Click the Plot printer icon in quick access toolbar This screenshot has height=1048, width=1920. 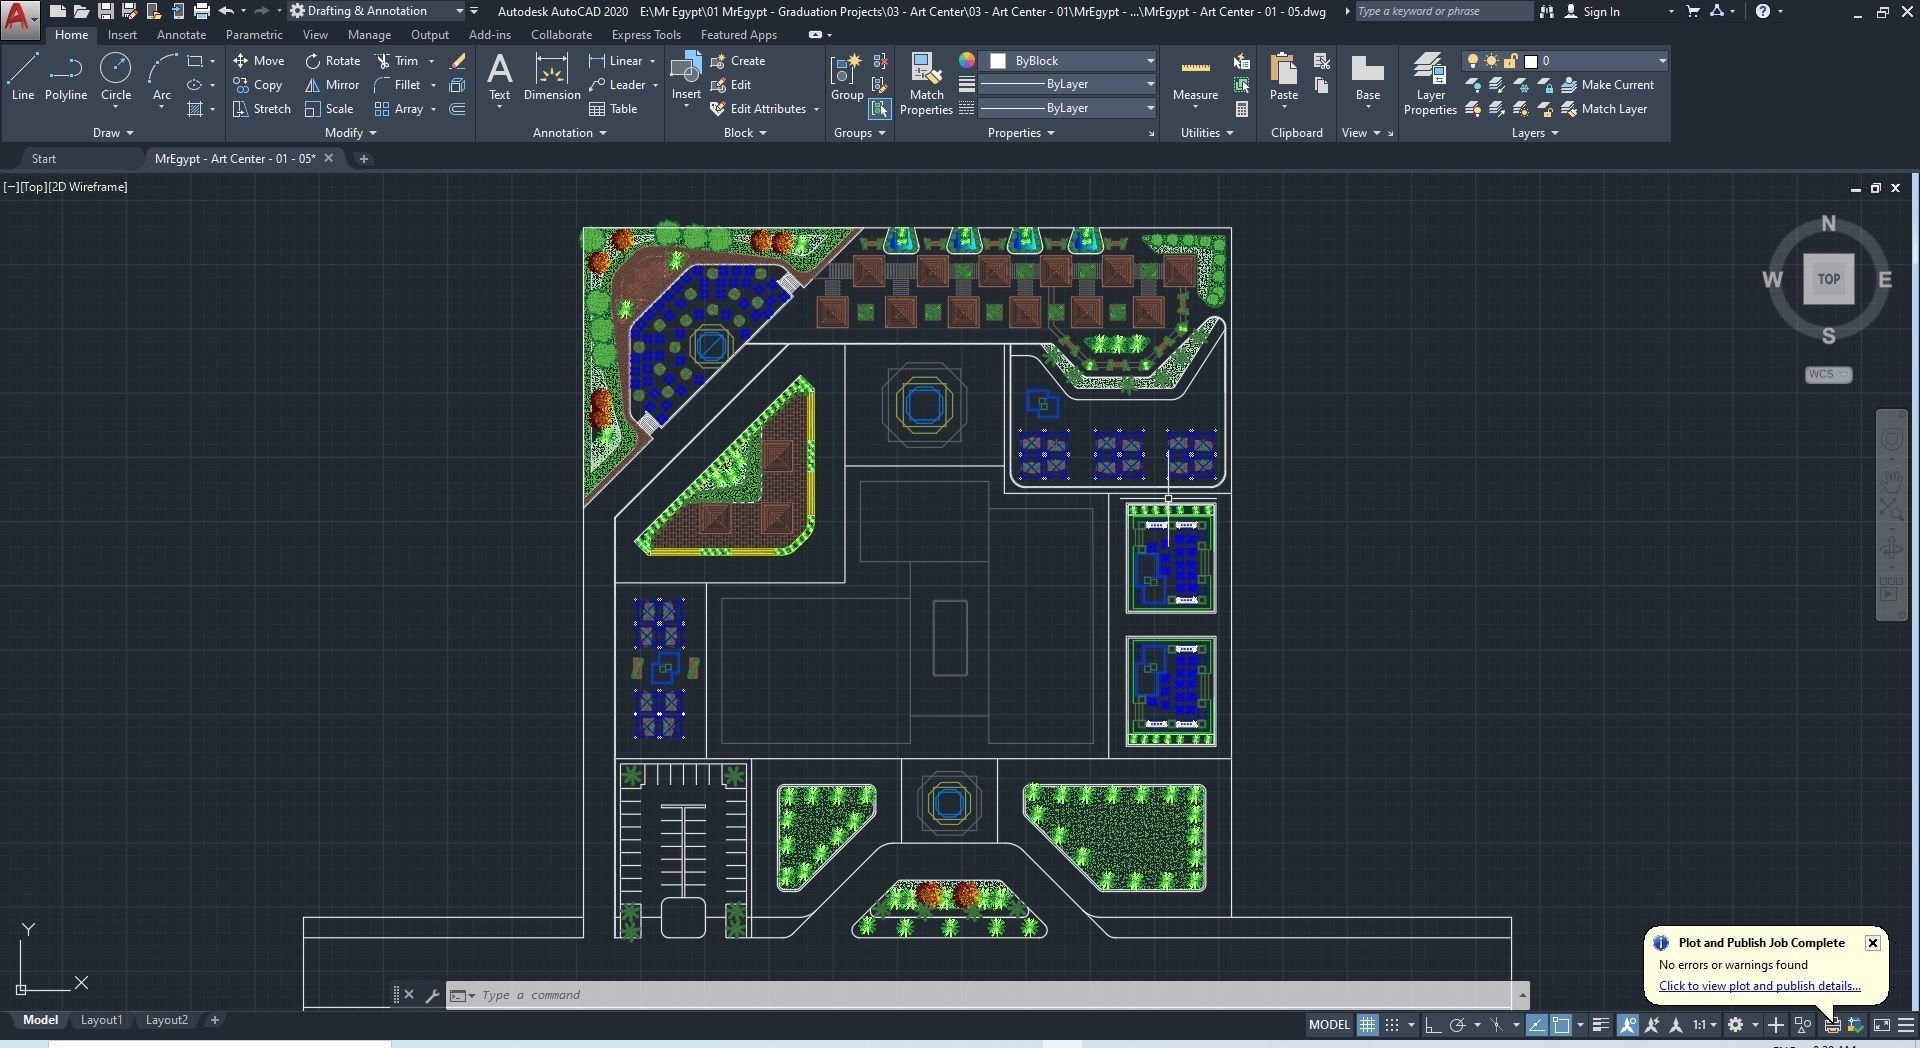click(x=201, y=11)
